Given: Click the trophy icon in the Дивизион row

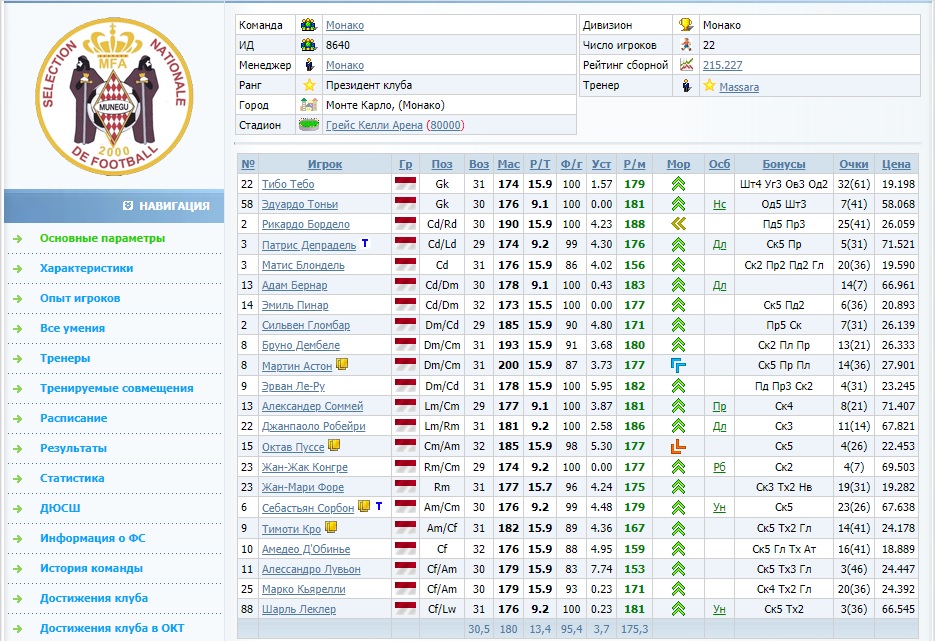Looking at the screenshot, I should click(687, 25).
